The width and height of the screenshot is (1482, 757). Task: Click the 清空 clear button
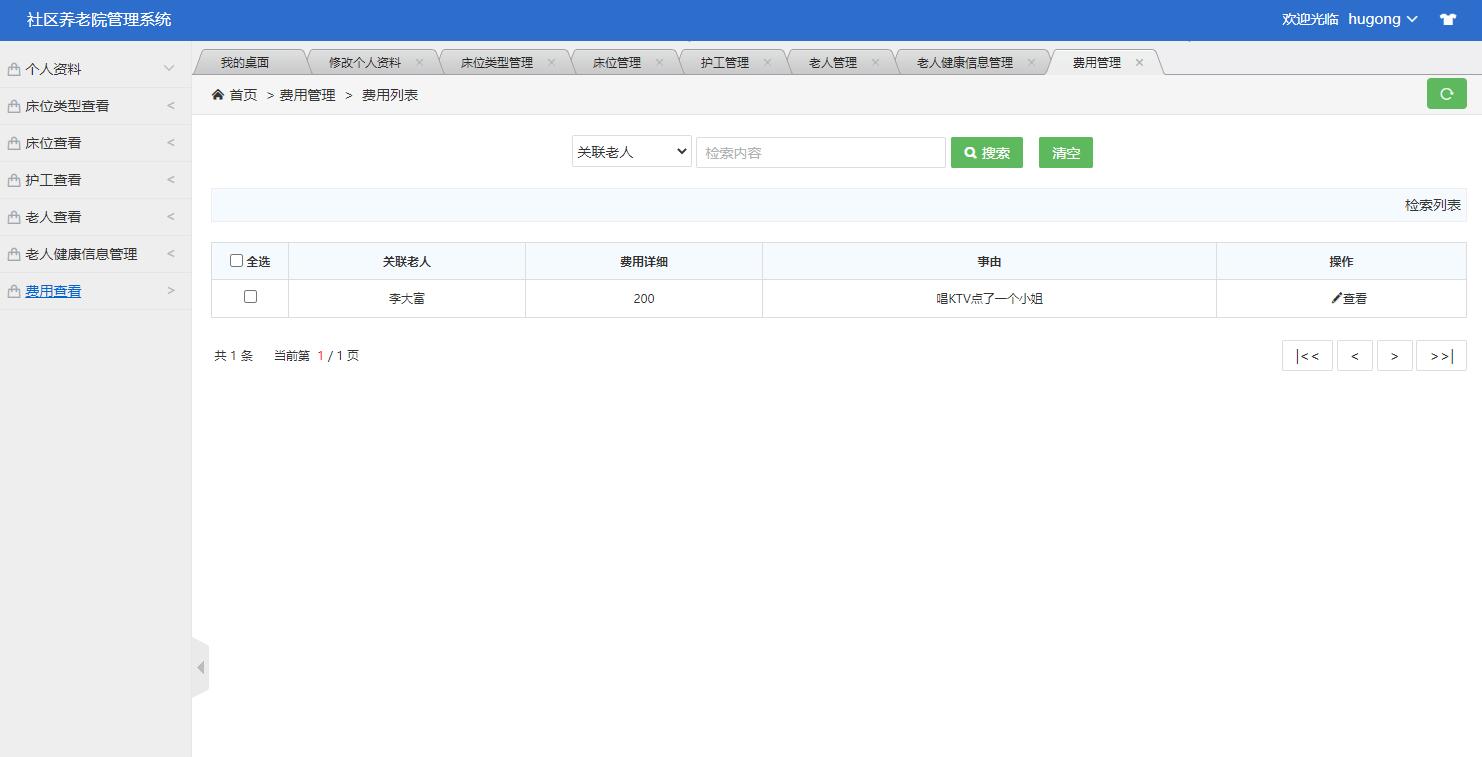pyautogui.click(x=1065, y=152)
